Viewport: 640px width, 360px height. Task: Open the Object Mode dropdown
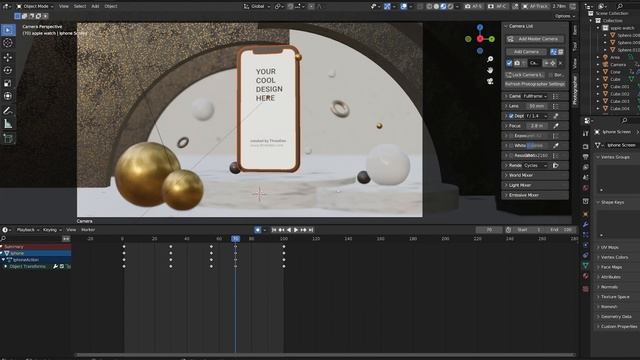pyautogui.click(x=36, y=7)
